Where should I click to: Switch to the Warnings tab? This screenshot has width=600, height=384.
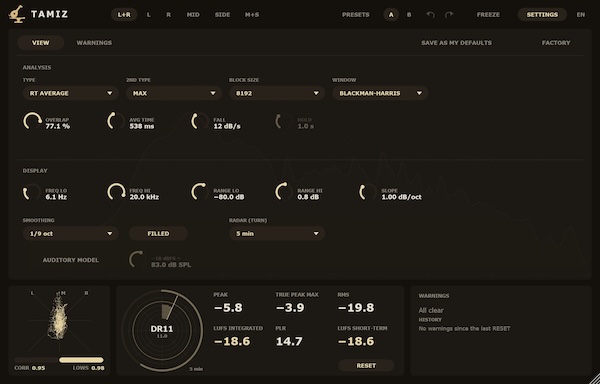(x=94, y=43)
